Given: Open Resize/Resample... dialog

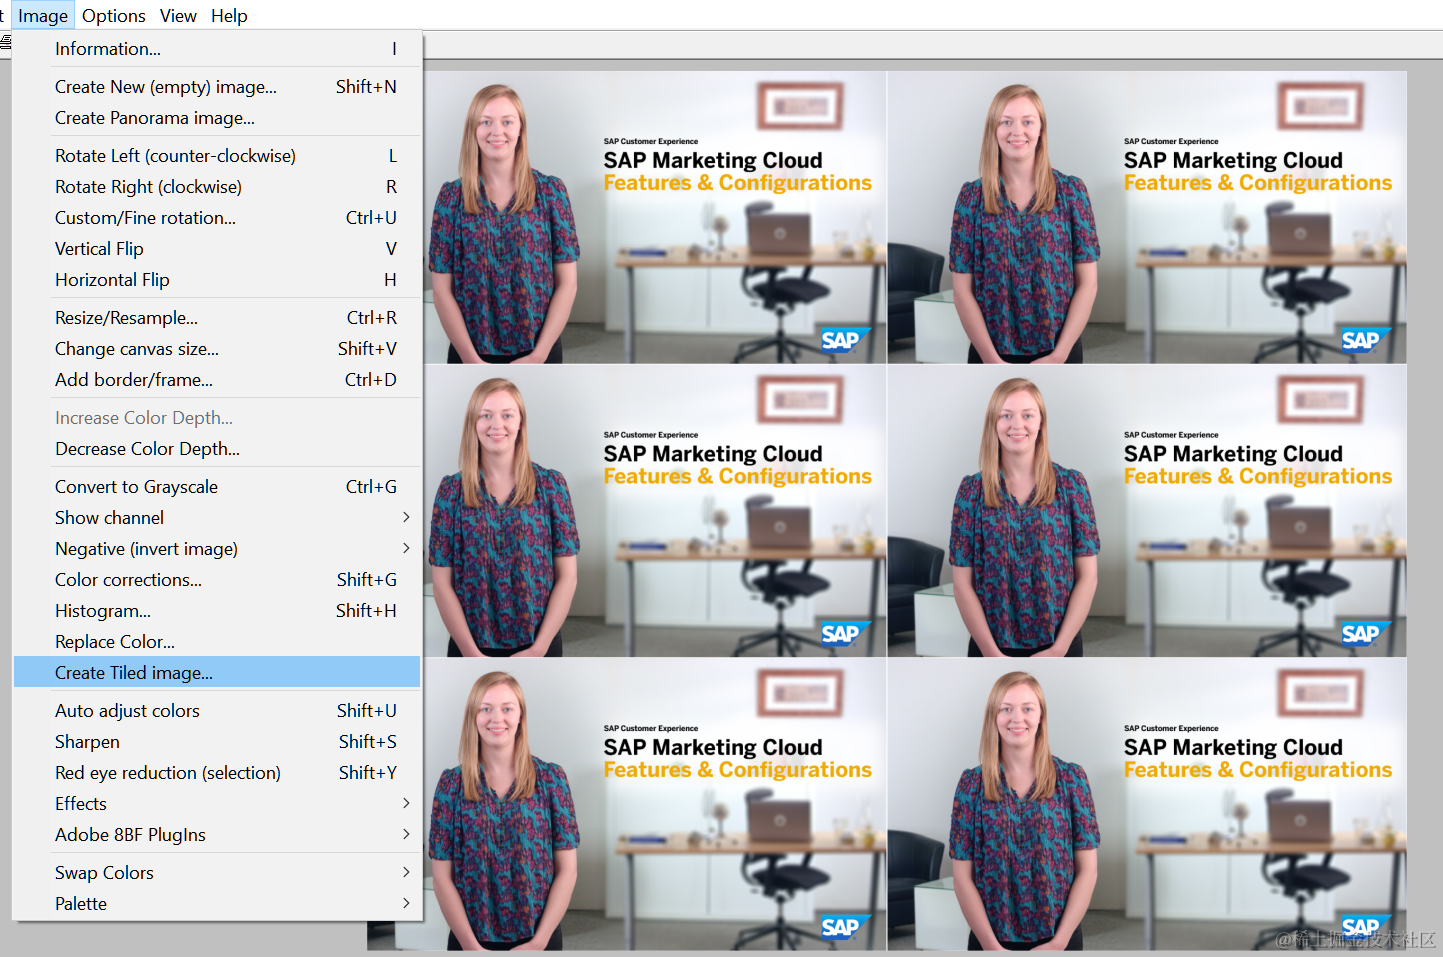Looking at the screenshot, I should pyautogui.click(x=217, y=318).
